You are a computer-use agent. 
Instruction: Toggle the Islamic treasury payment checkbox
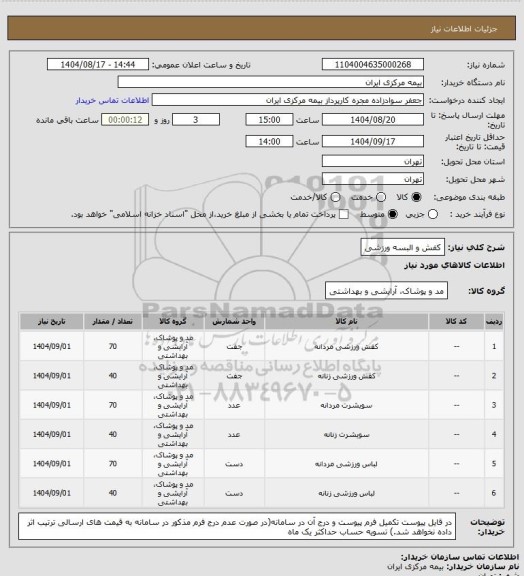coord(344,214)
